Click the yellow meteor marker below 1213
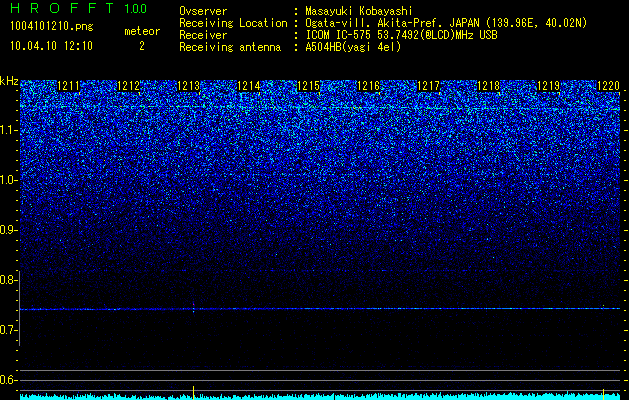Screen dimensions: 629x400 (x=193, y=392)
